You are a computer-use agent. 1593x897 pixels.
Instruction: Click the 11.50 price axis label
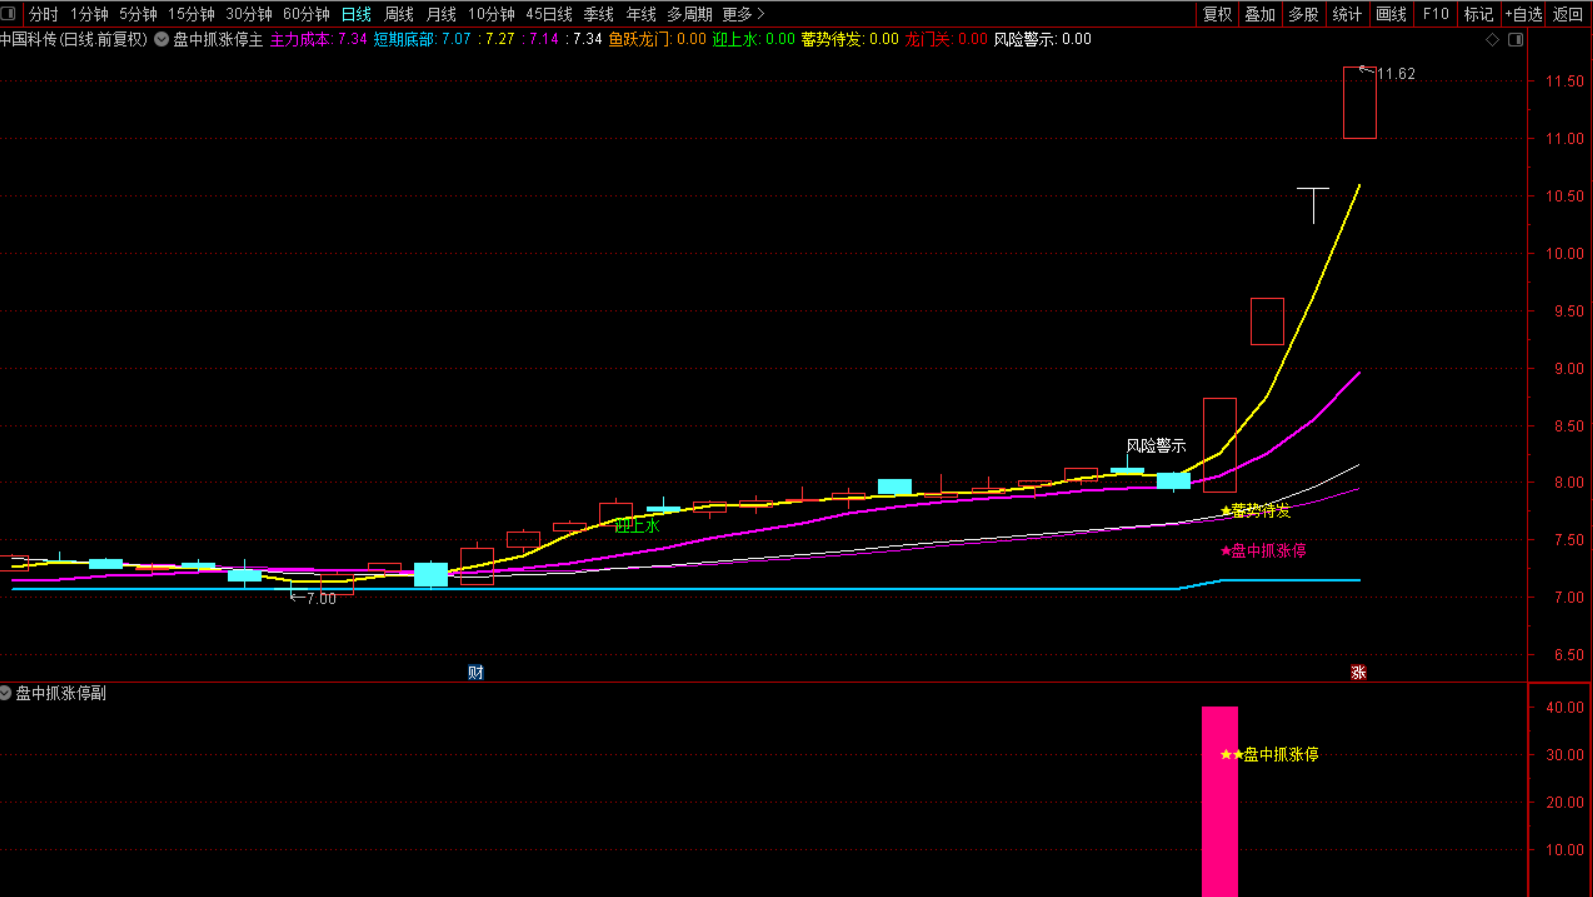pyautogui.click(x=1565, y=81)
